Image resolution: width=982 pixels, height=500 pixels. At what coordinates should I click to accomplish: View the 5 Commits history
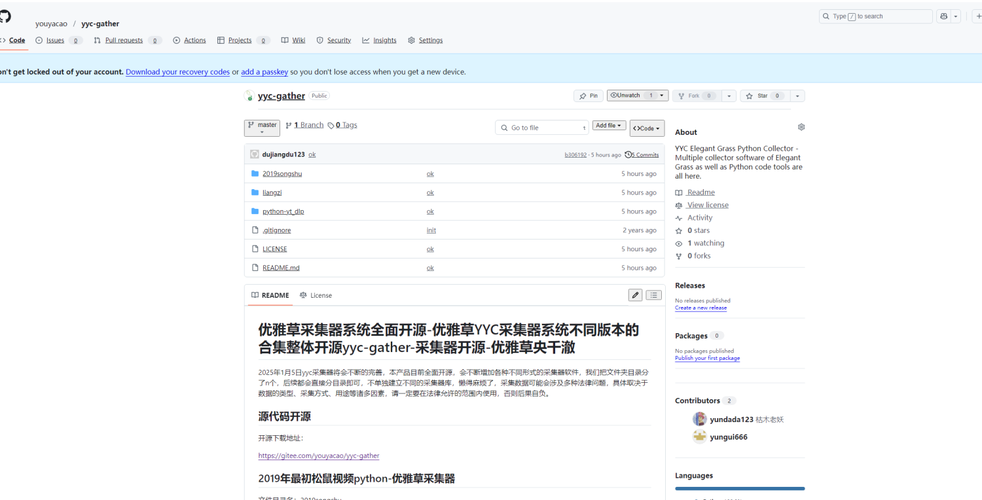click(642, 155)
